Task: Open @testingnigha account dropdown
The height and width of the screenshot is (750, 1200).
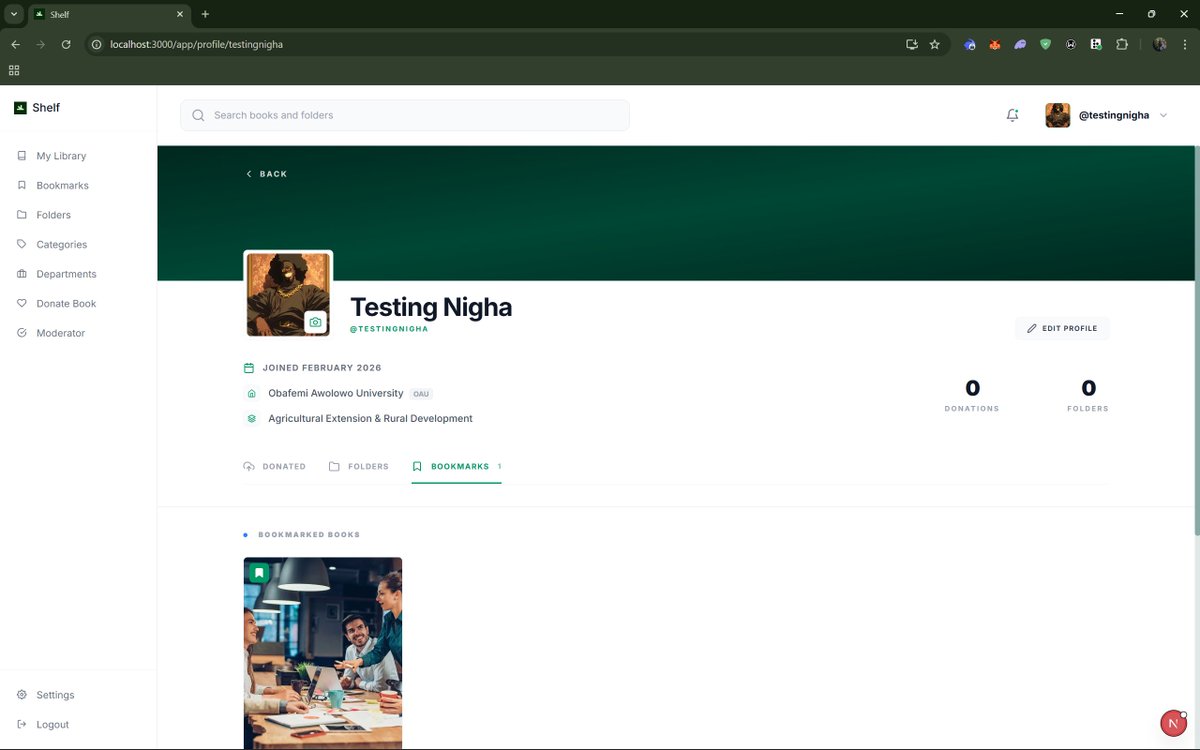Action: (x=1107, y=115)
